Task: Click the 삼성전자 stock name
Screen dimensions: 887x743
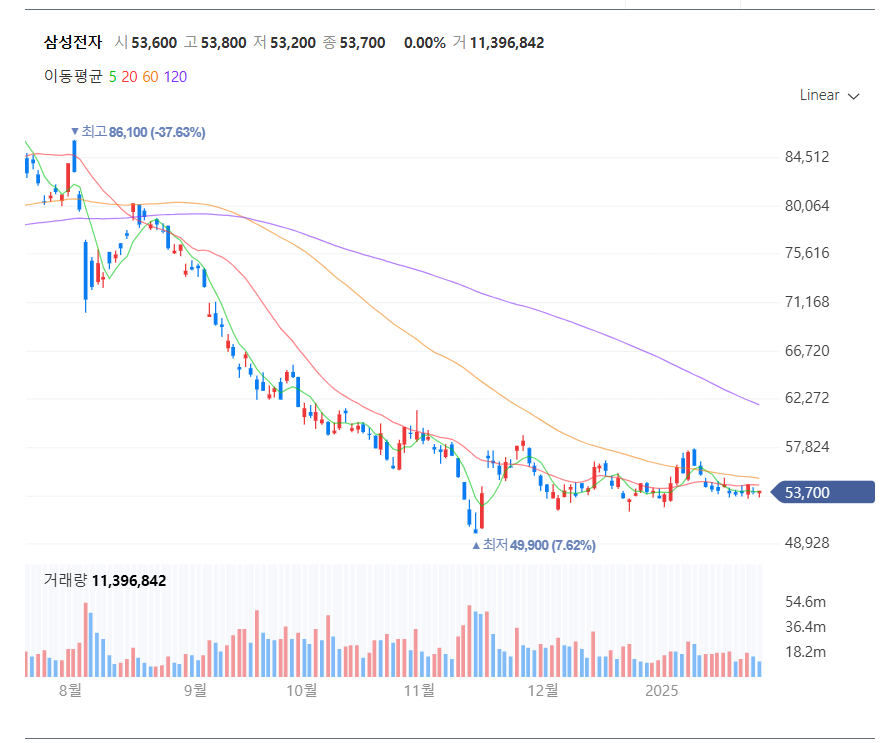Action: pyautogui.click(x=73, y=42)
